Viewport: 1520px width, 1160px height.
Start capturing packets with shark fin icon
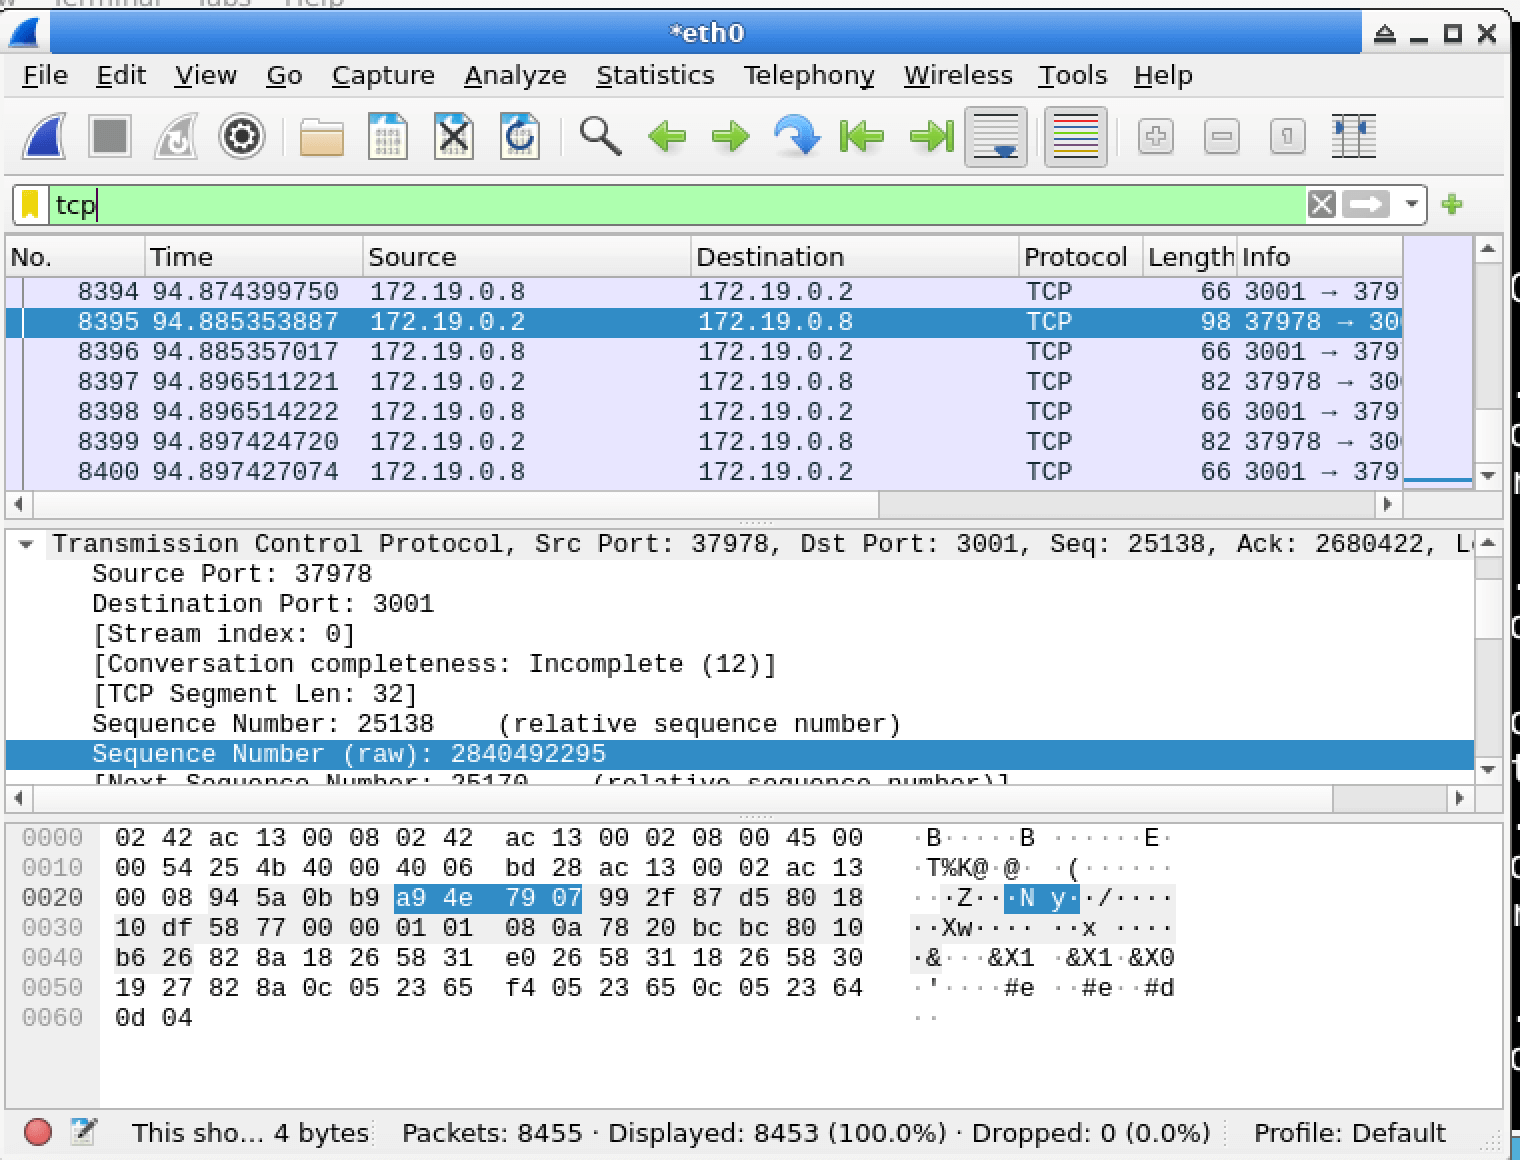(45, 136)
